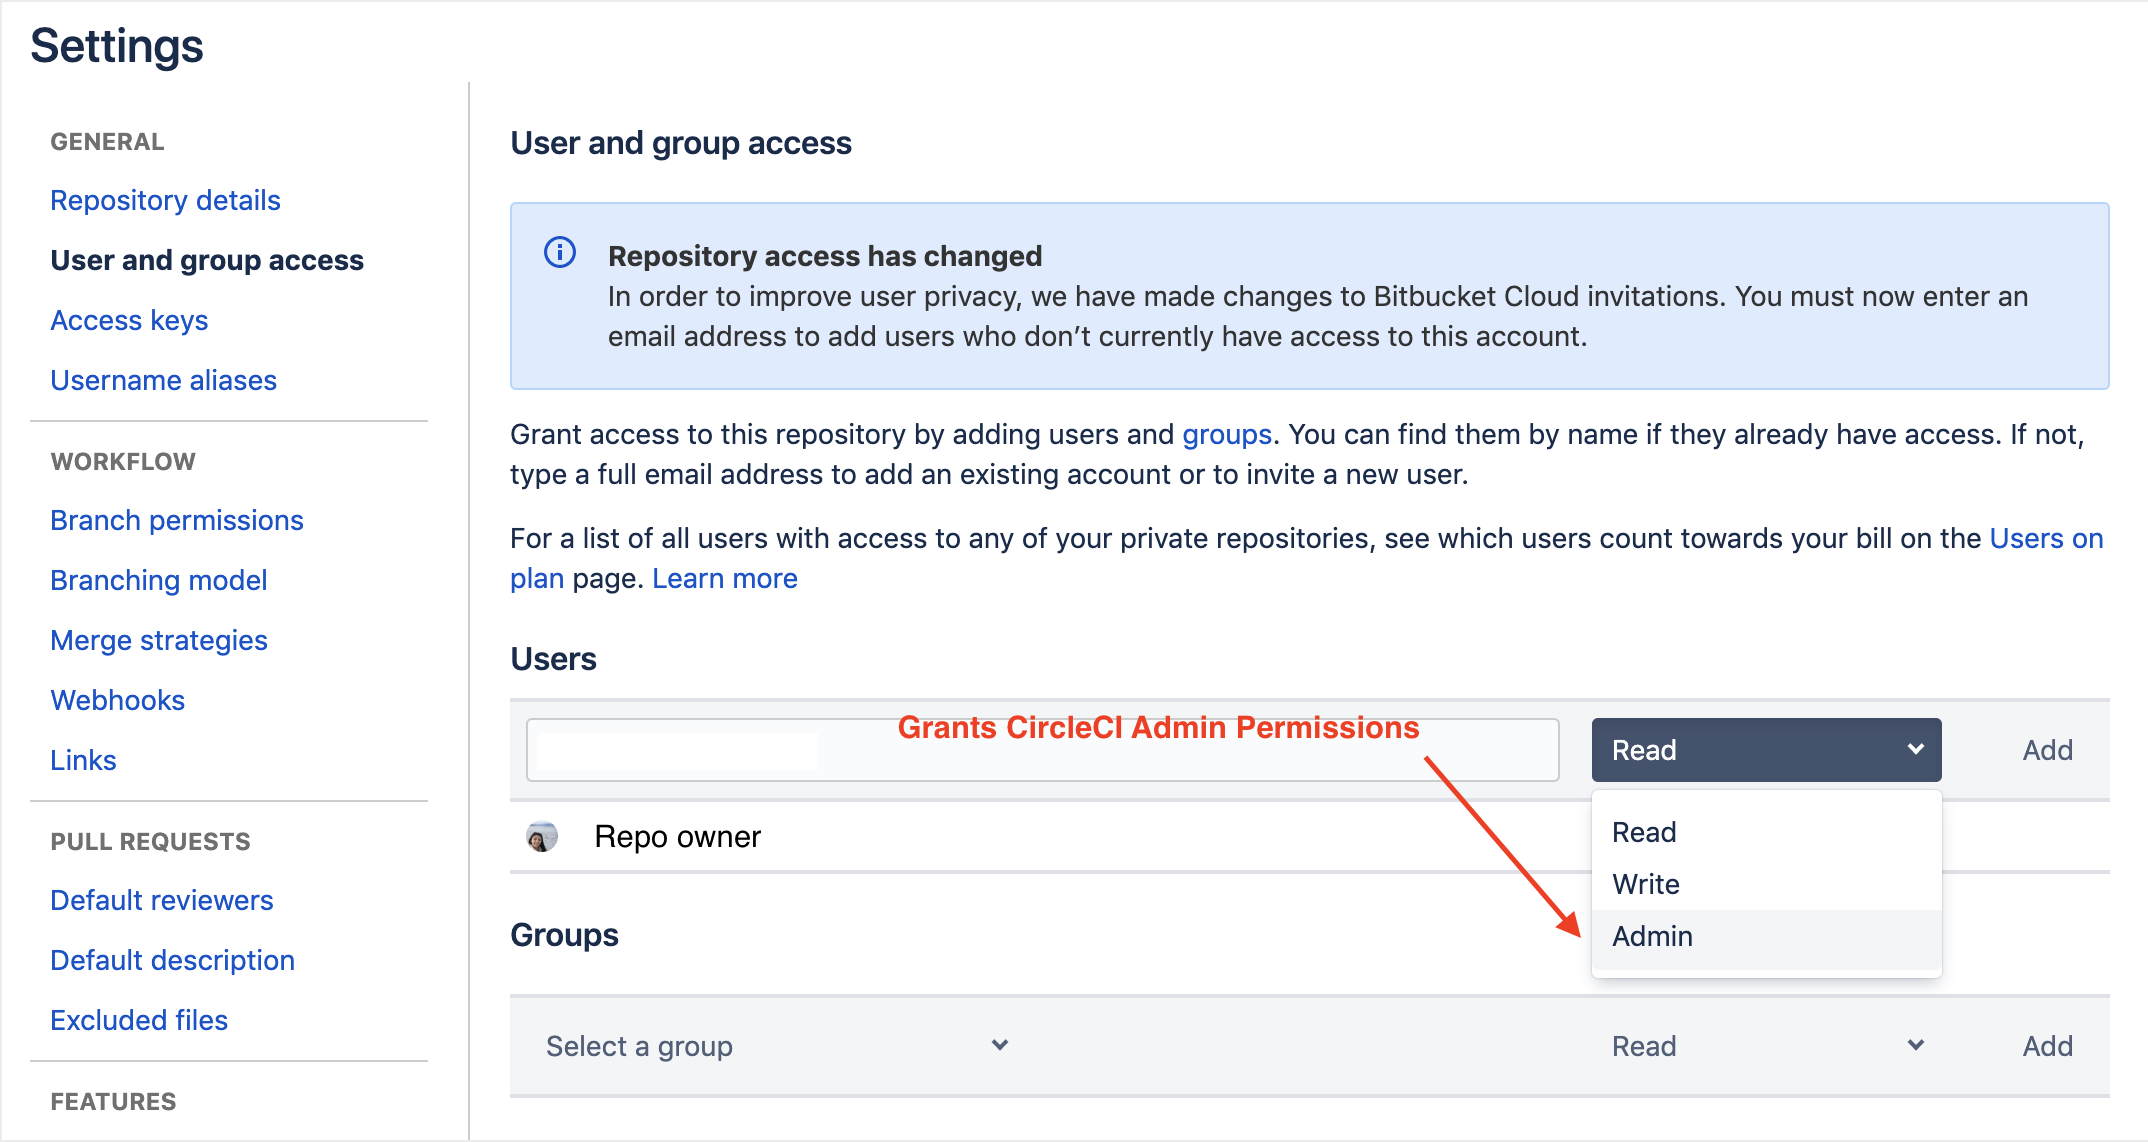Expand the Select a group dropdown
Image resolution: width=2148 pixels, height=1142 pixels.
click(x=776, y=1046)
